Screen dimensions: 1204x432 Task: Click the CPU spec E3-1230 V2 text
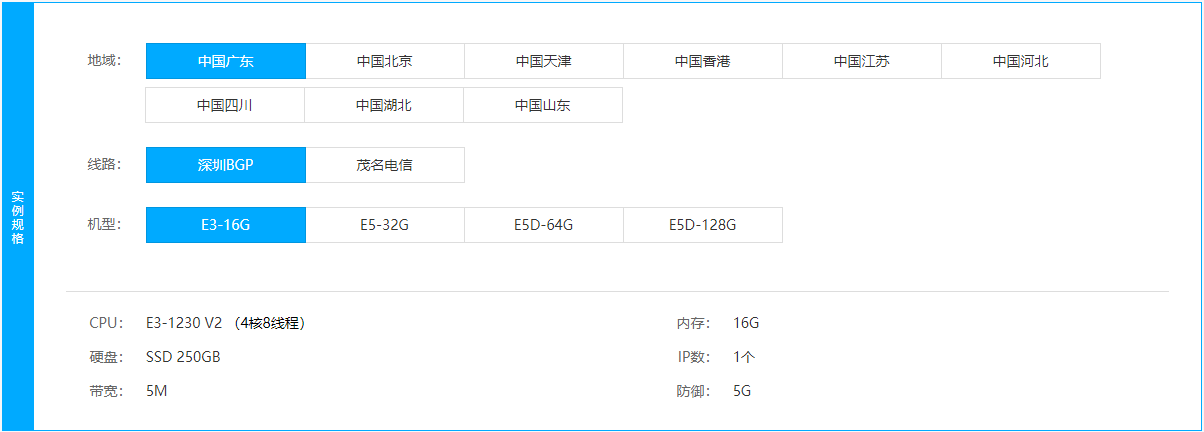click(x=184, y=323)
